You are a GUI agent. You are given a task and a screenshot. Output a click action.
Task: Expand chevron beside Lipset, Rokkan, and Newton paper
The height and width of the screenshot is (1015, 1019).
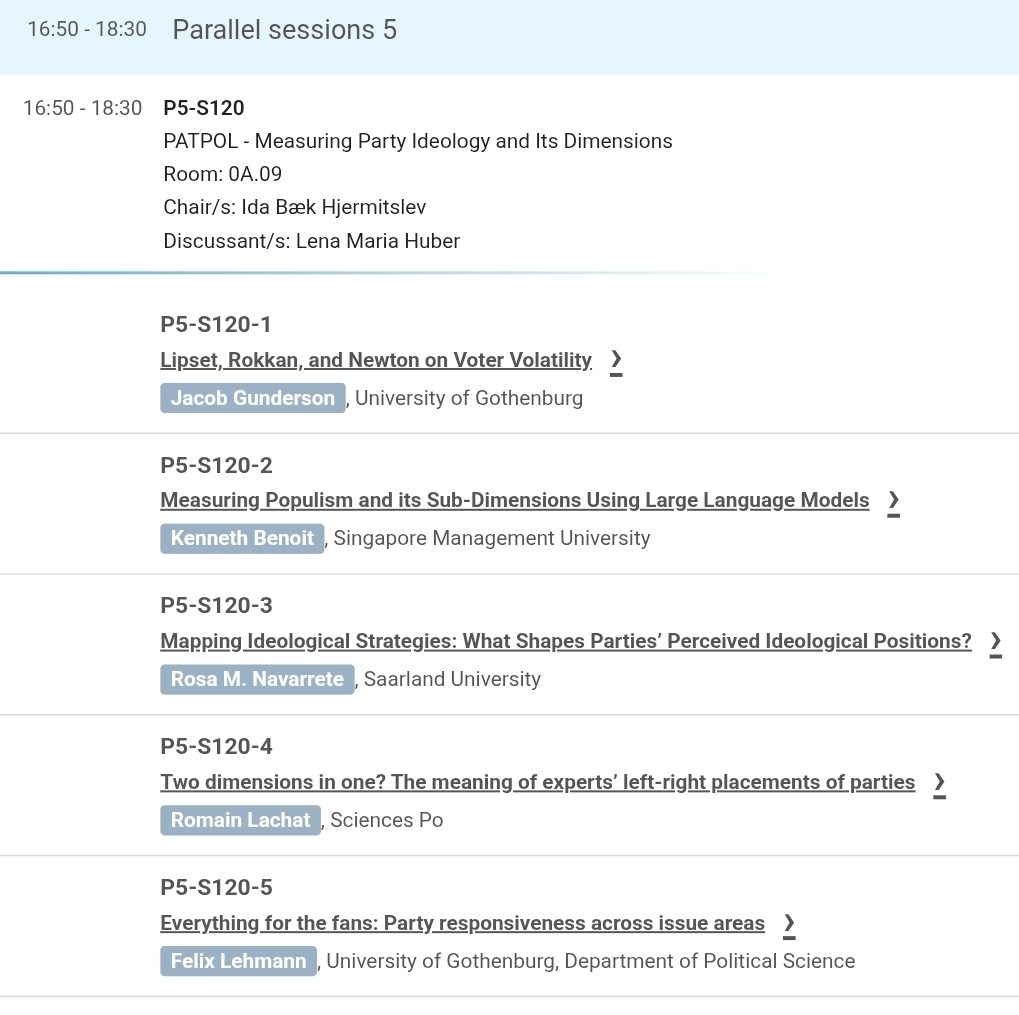616,360
